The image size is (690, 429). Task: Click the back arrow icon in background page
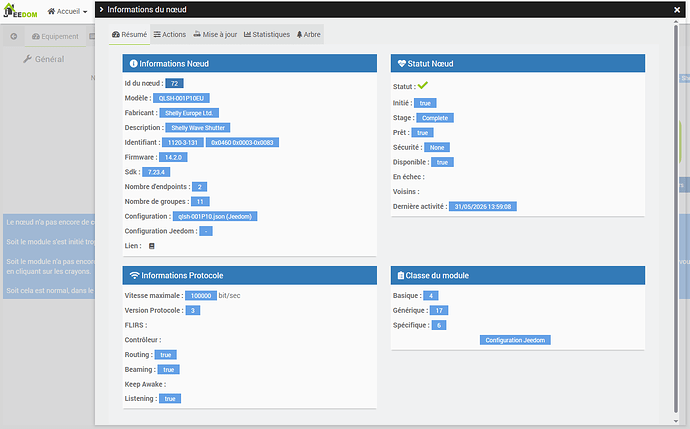(x=14, y=37)
